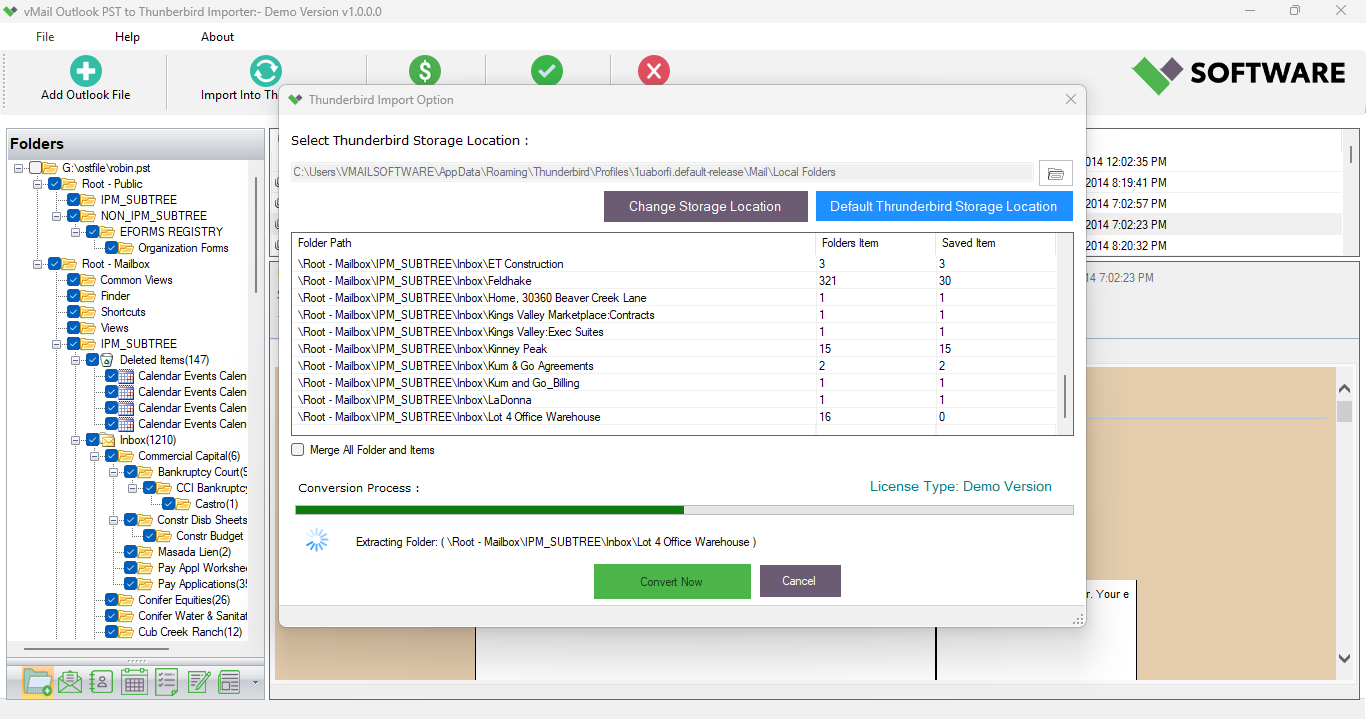Uncheck the Organization Forms folder

pyautogui.click(x=112, y=247)
